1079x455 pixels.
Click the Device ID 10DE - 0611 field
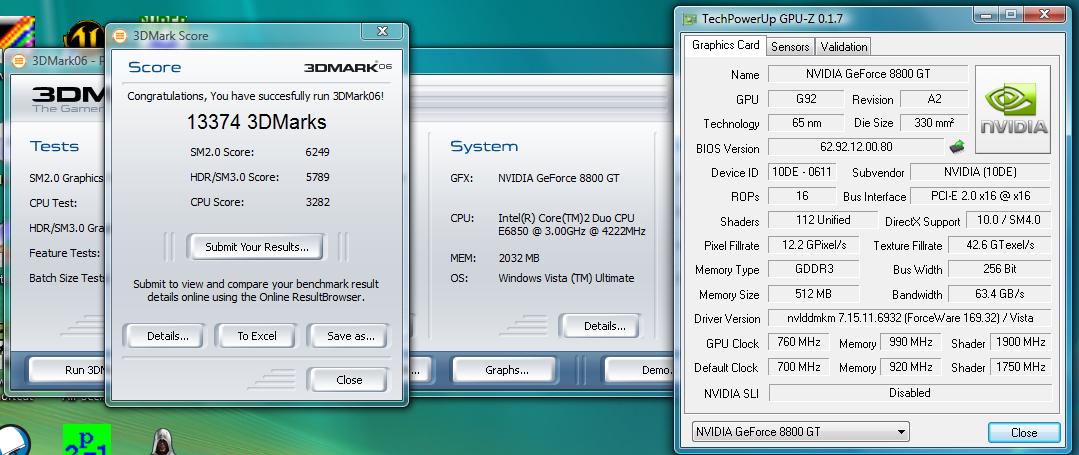pos(802,172)
